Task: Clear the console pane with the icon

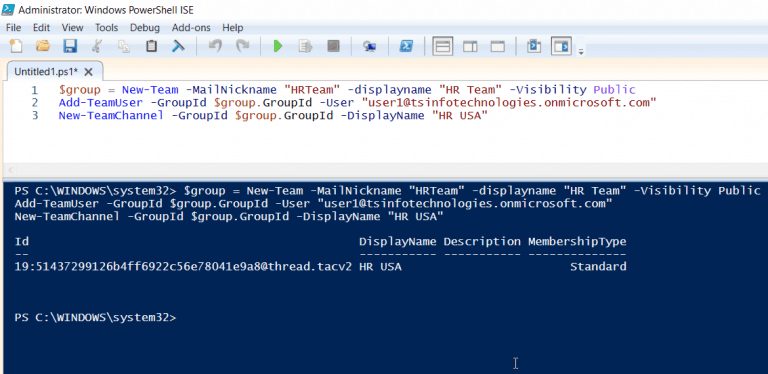Action: click(x=178, y=47)
